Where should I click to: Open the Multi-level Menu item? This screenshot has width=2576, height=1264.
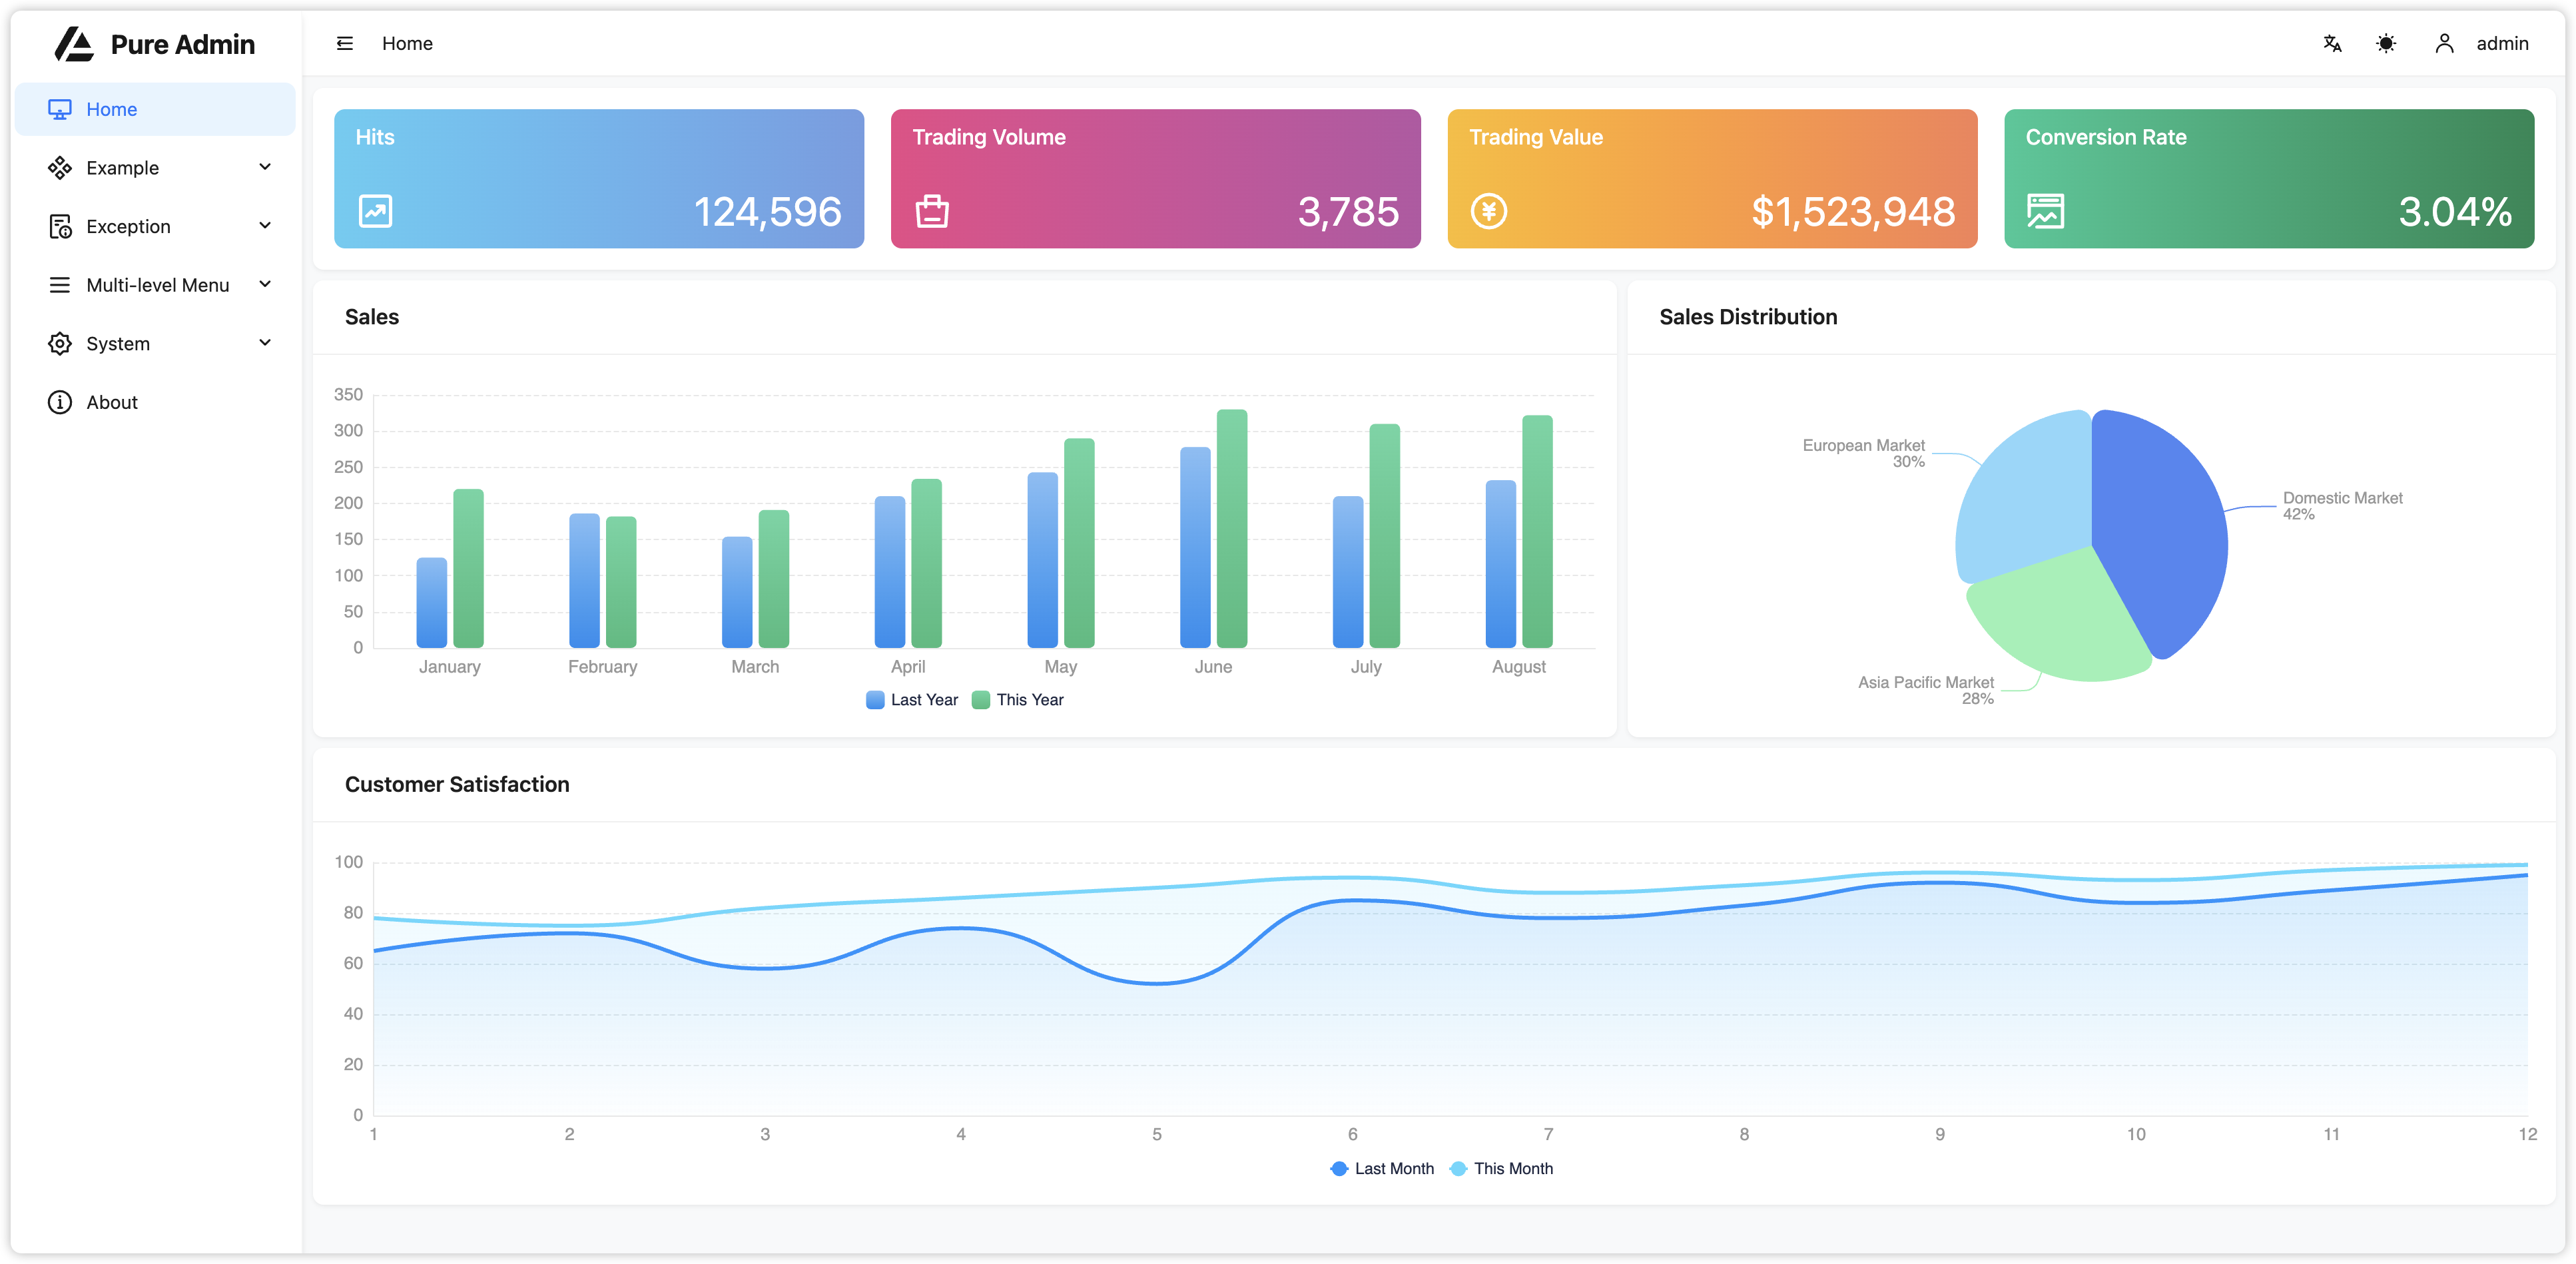157,285
